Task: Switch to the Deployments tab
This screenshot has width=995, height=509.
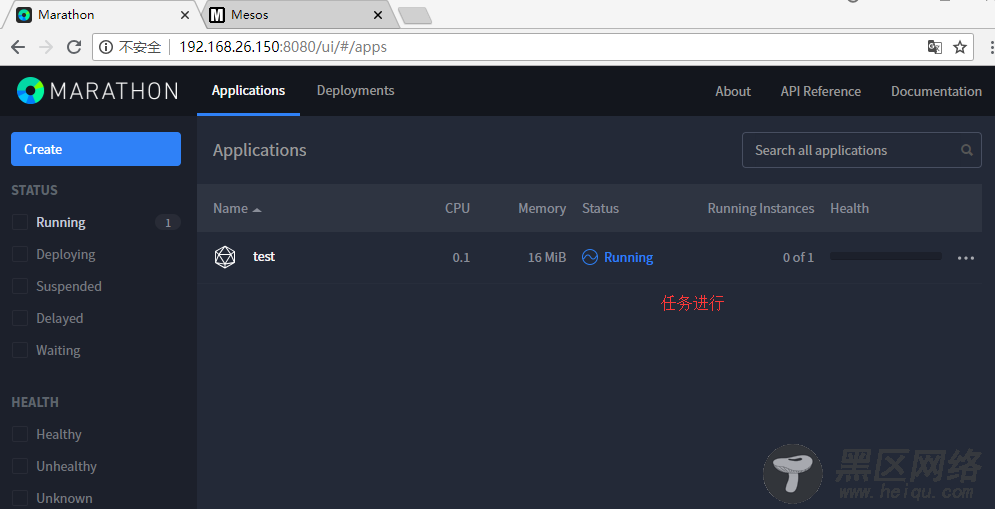Action: [x=355, y=91]
